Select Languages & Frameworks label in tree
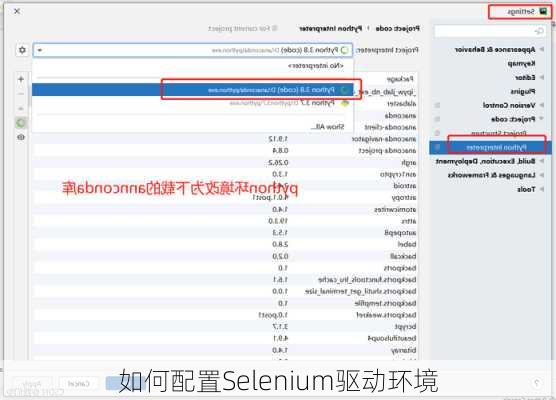556x400 pixels. tap(492, 175)
